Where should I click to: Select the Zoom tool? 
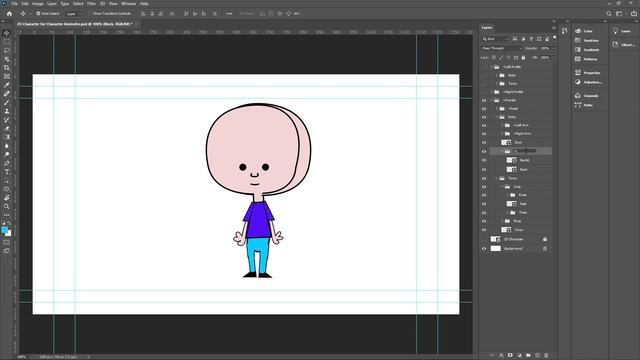point(7,207)
